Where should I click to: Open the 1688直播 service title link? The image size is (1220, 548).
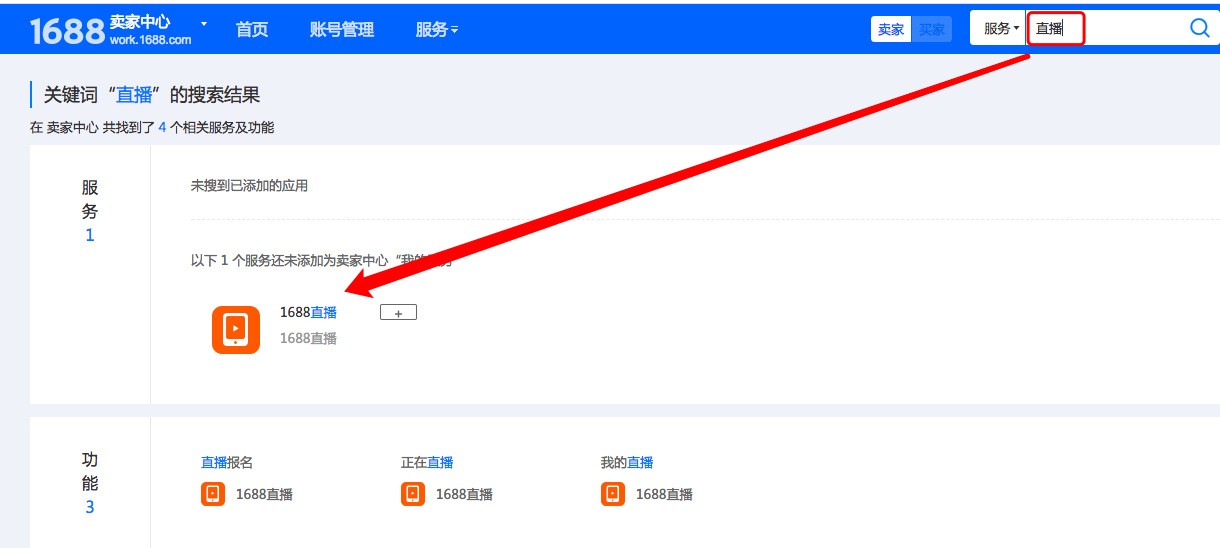(x=308, y=312)
